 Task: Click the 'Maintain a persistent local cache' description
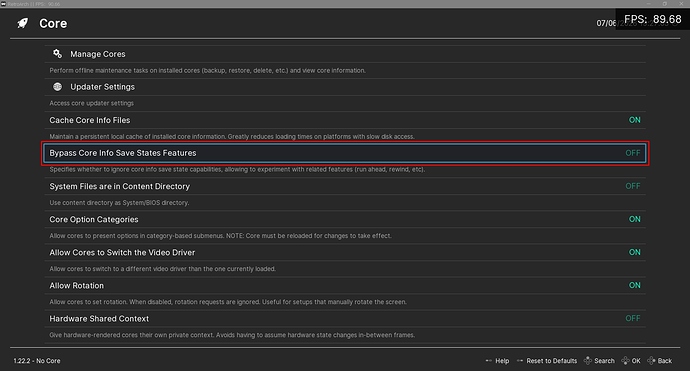(x=232, y=136)
